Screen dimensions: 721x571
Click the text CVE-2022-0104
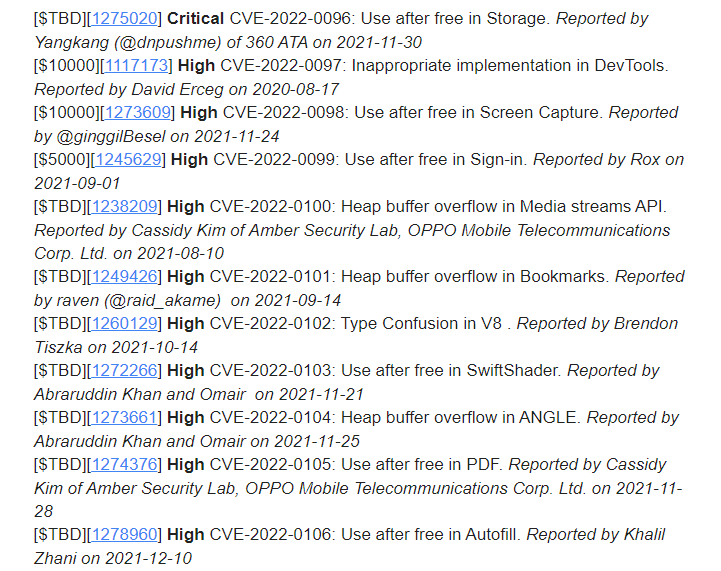[270, 417]
